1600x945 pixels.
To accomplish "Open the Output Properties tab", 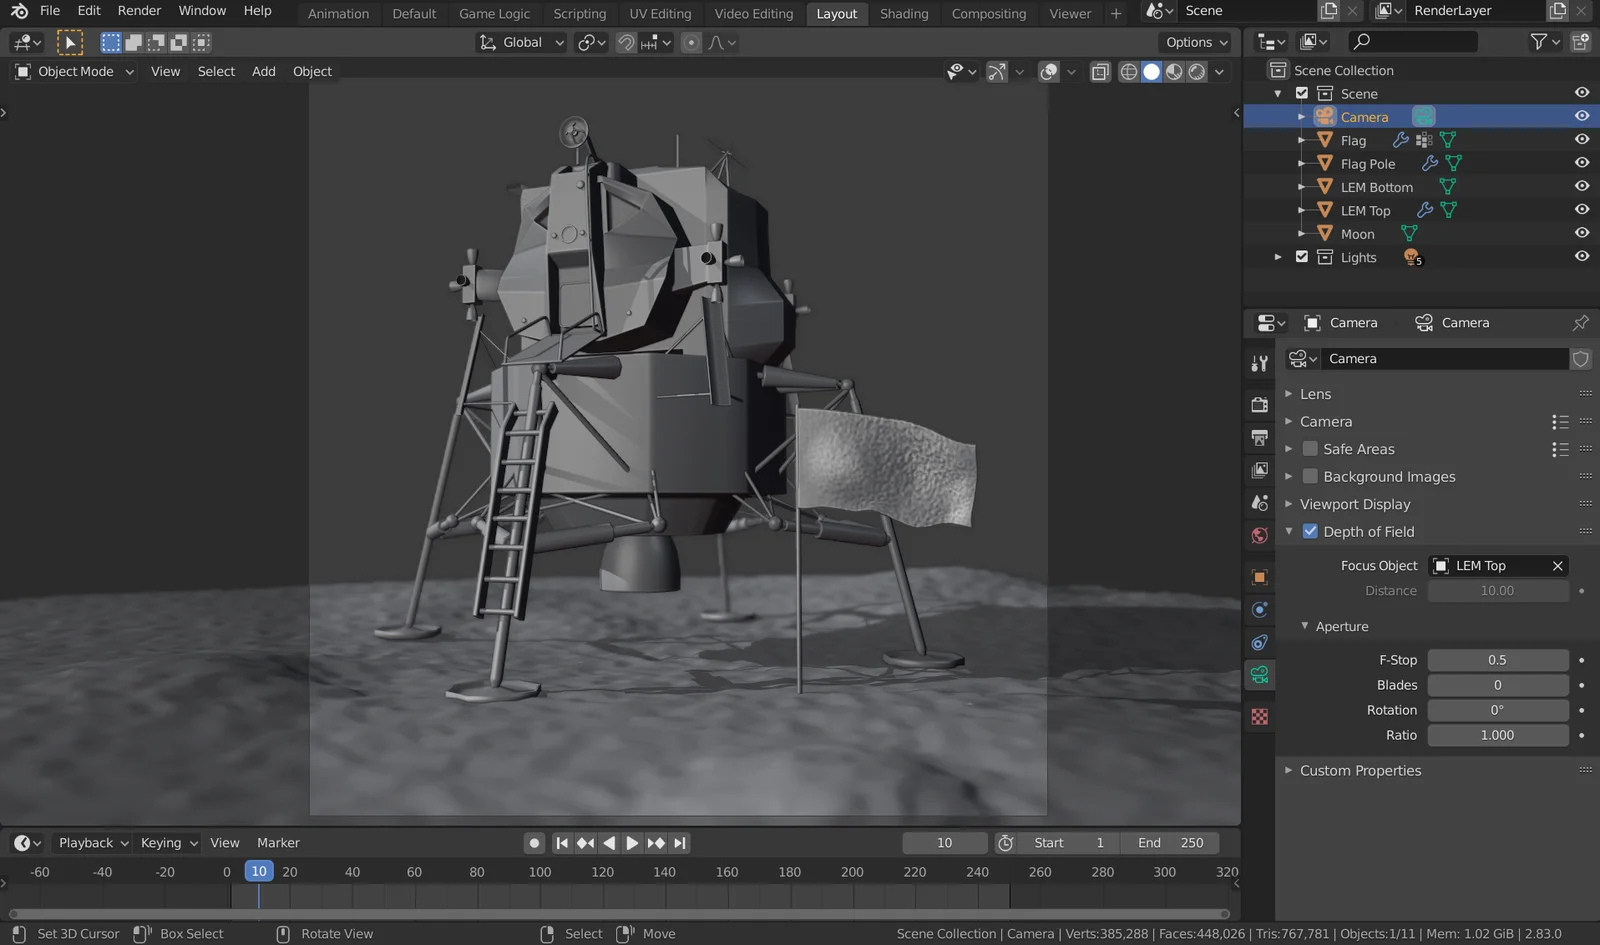I will point(1259,437).
